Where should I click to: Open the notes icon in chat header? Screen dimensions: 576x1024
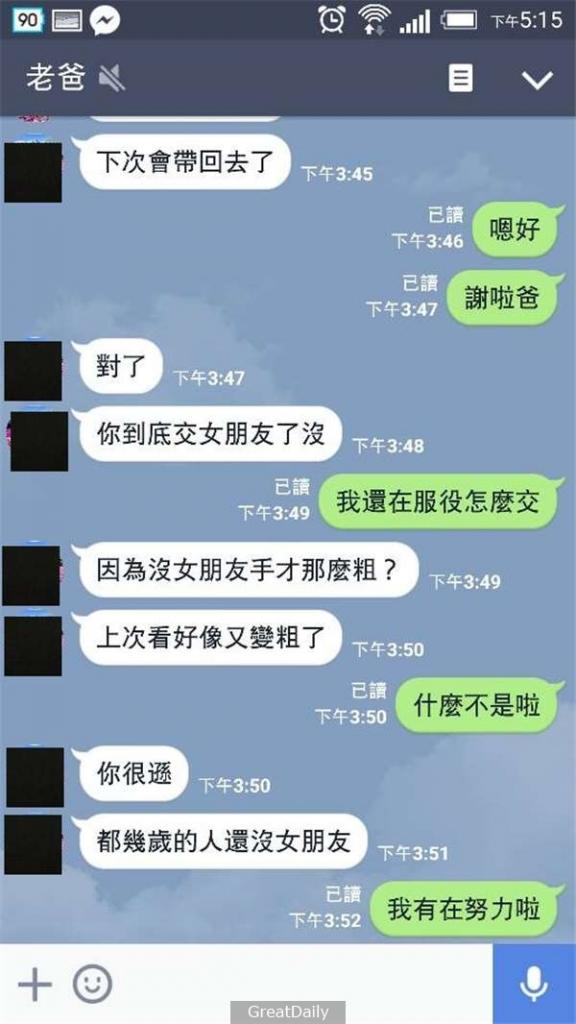tap(460, 79)
